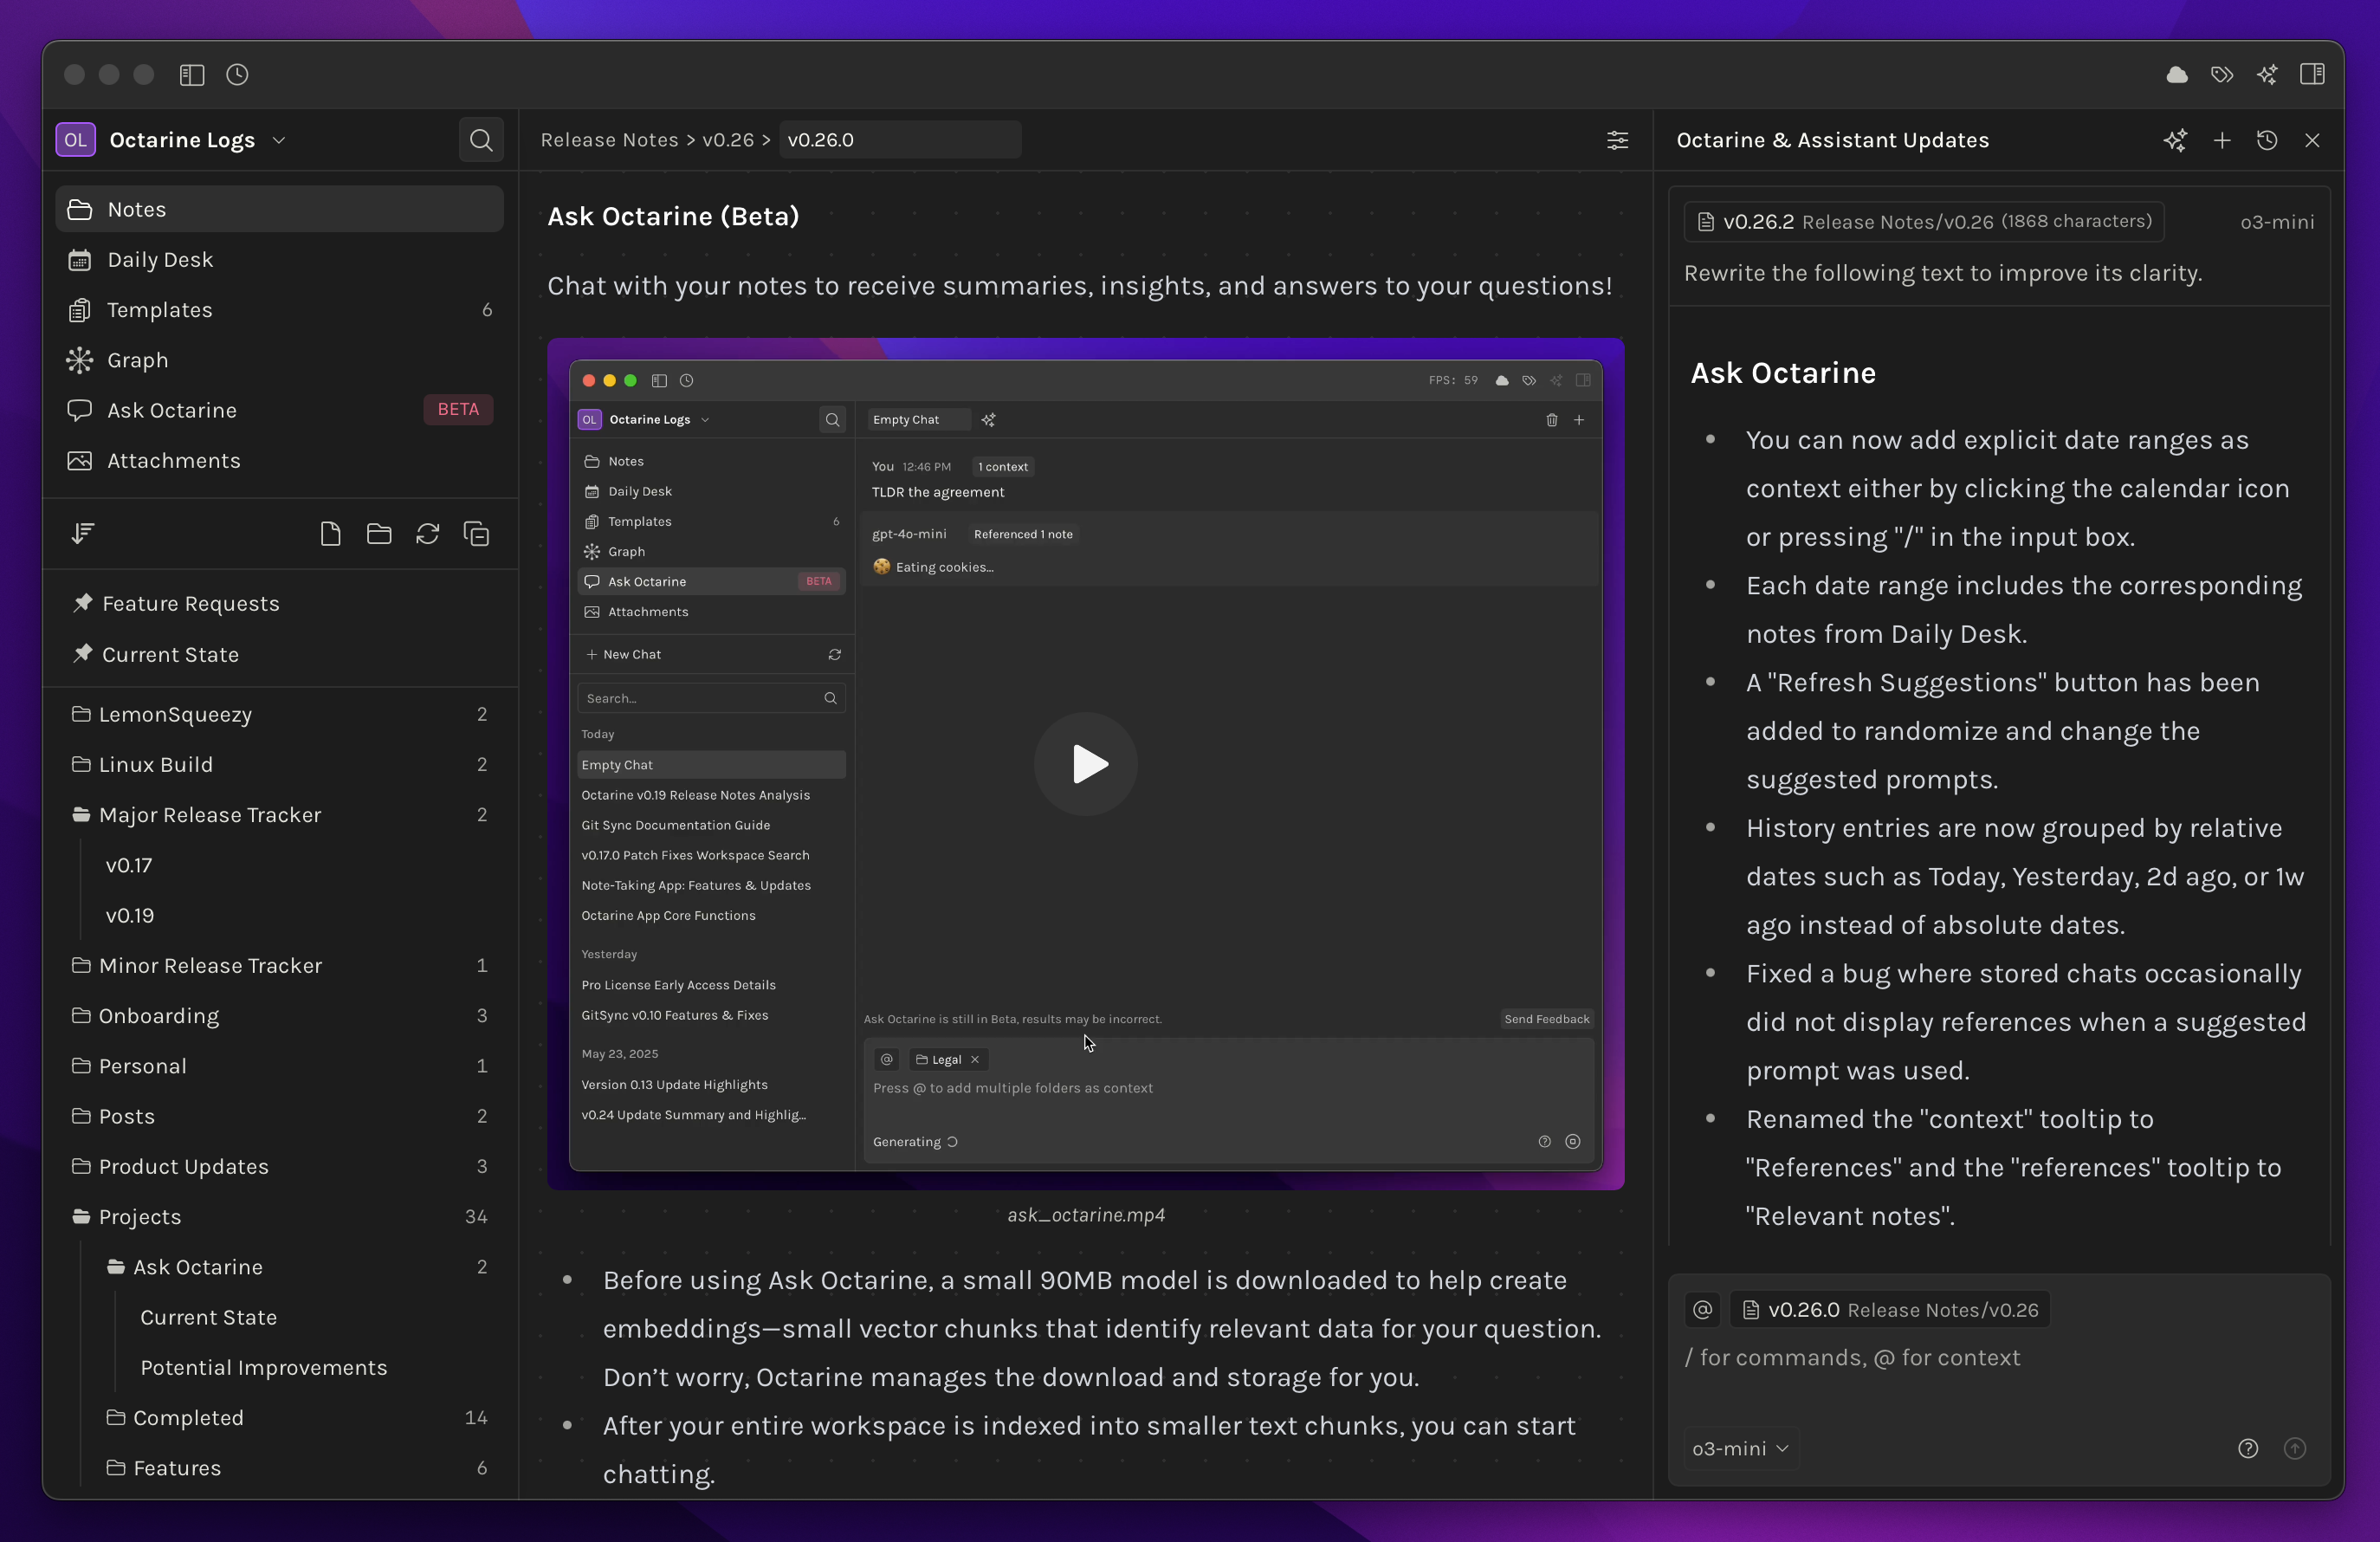Play the ask_octarine.mp4 video
This screenshot has width=2380, height=1542.
tap(1086, 764)
